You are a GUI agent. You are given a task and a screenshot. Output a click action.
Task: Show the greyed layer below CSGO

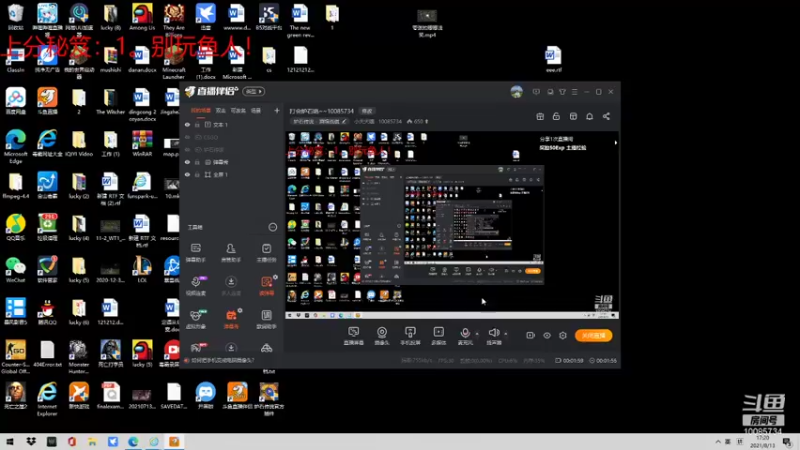click(x=187, y=149)
